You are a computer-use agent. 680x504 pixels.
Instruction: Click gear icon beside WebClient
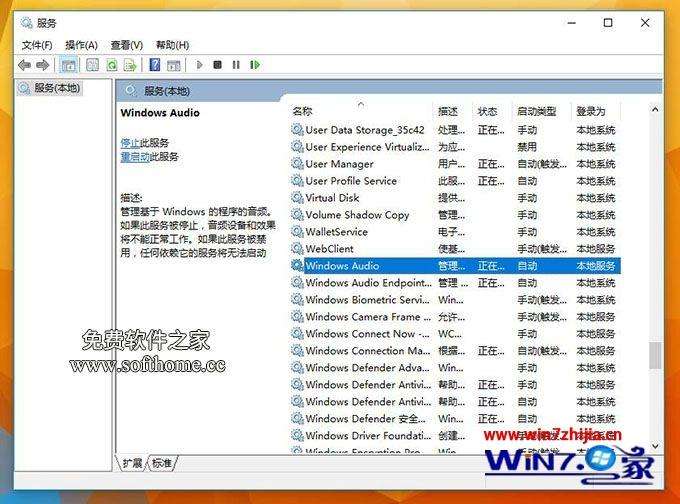click(x=297, y=249)
